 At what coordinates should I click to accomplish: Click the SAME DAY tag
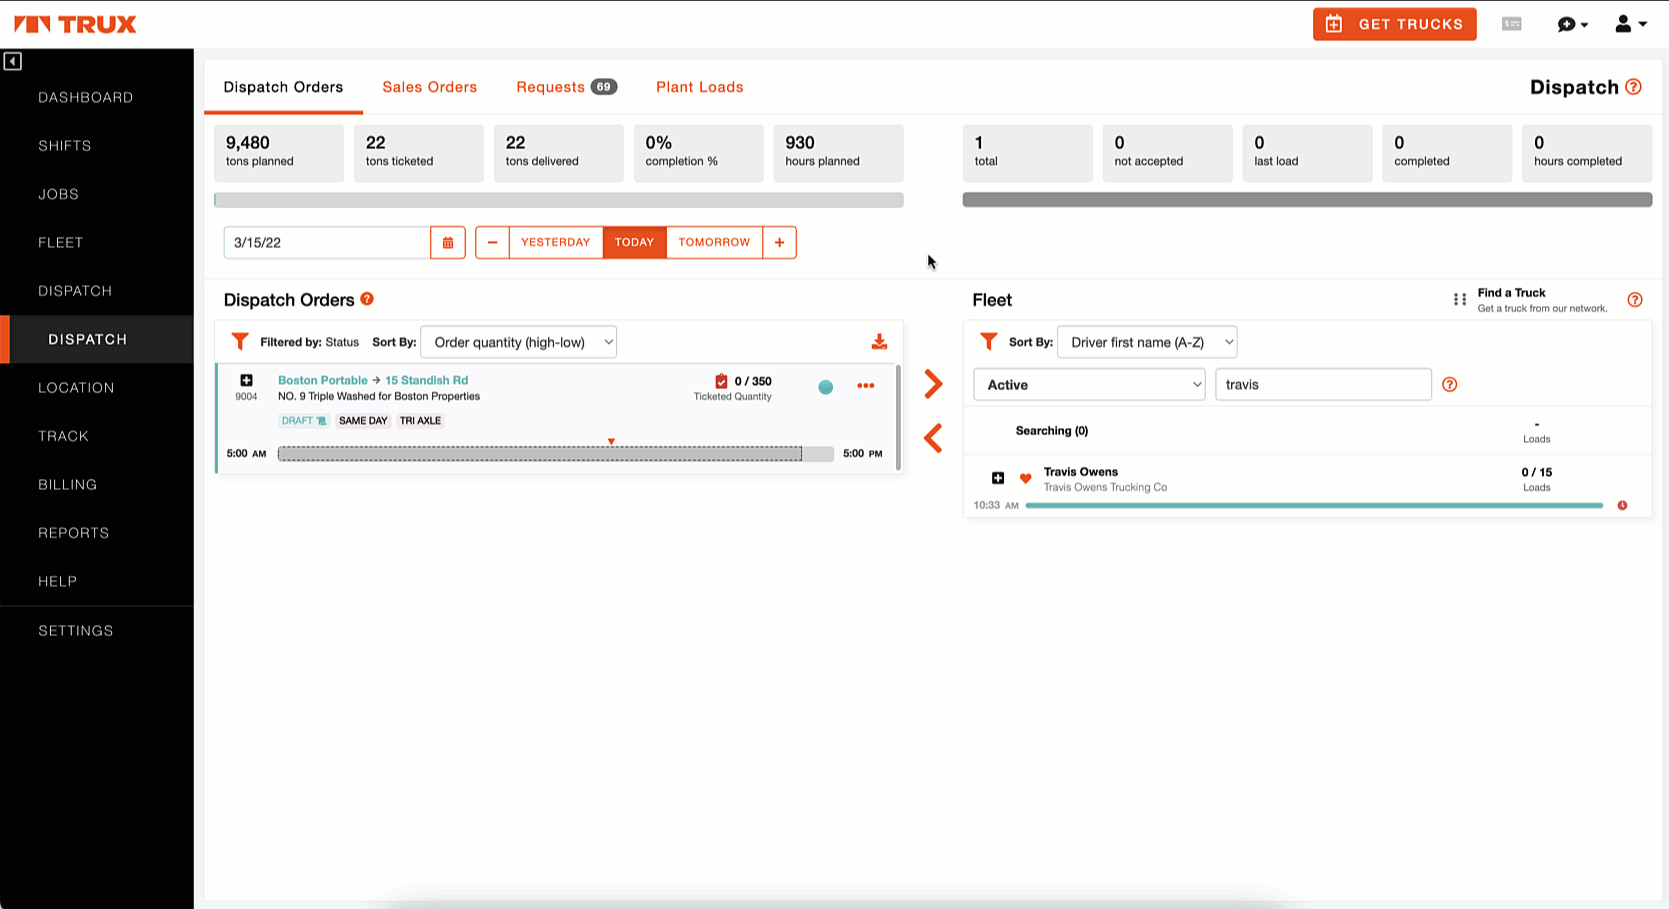(363, 421)
